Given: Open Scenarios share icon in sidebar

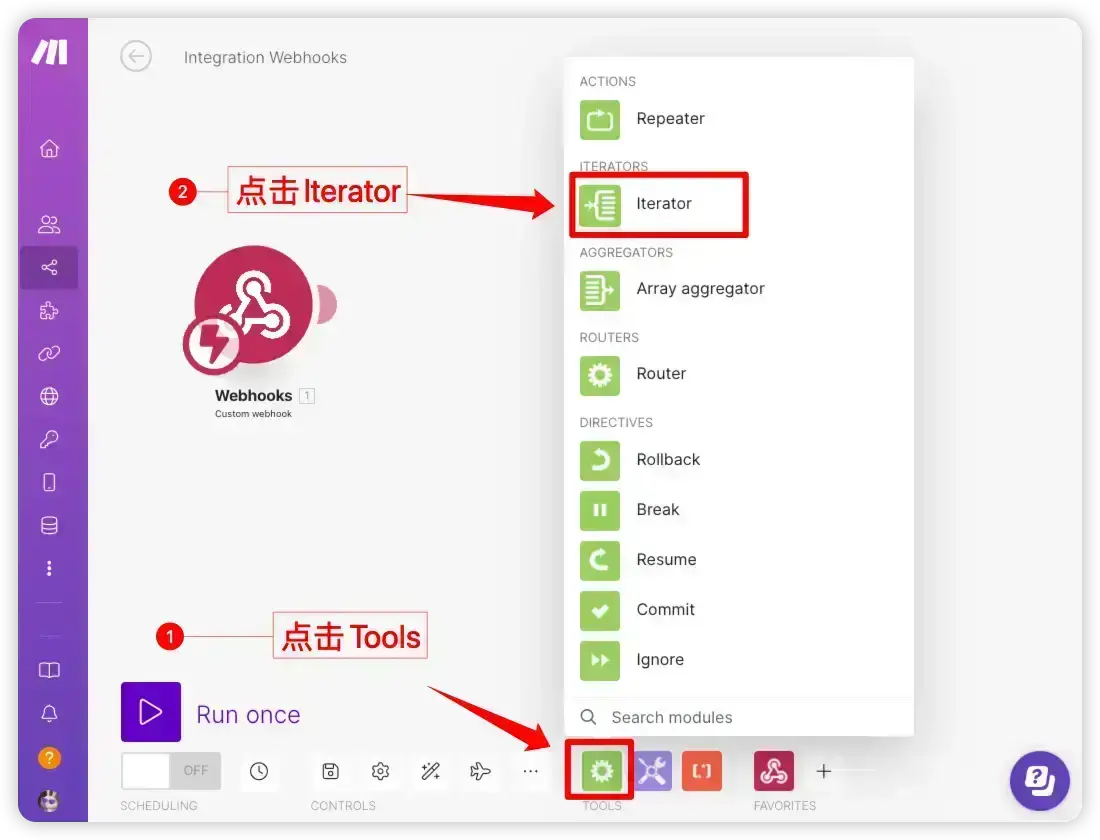Looking at the screenshot, I should tap(49, 267).
